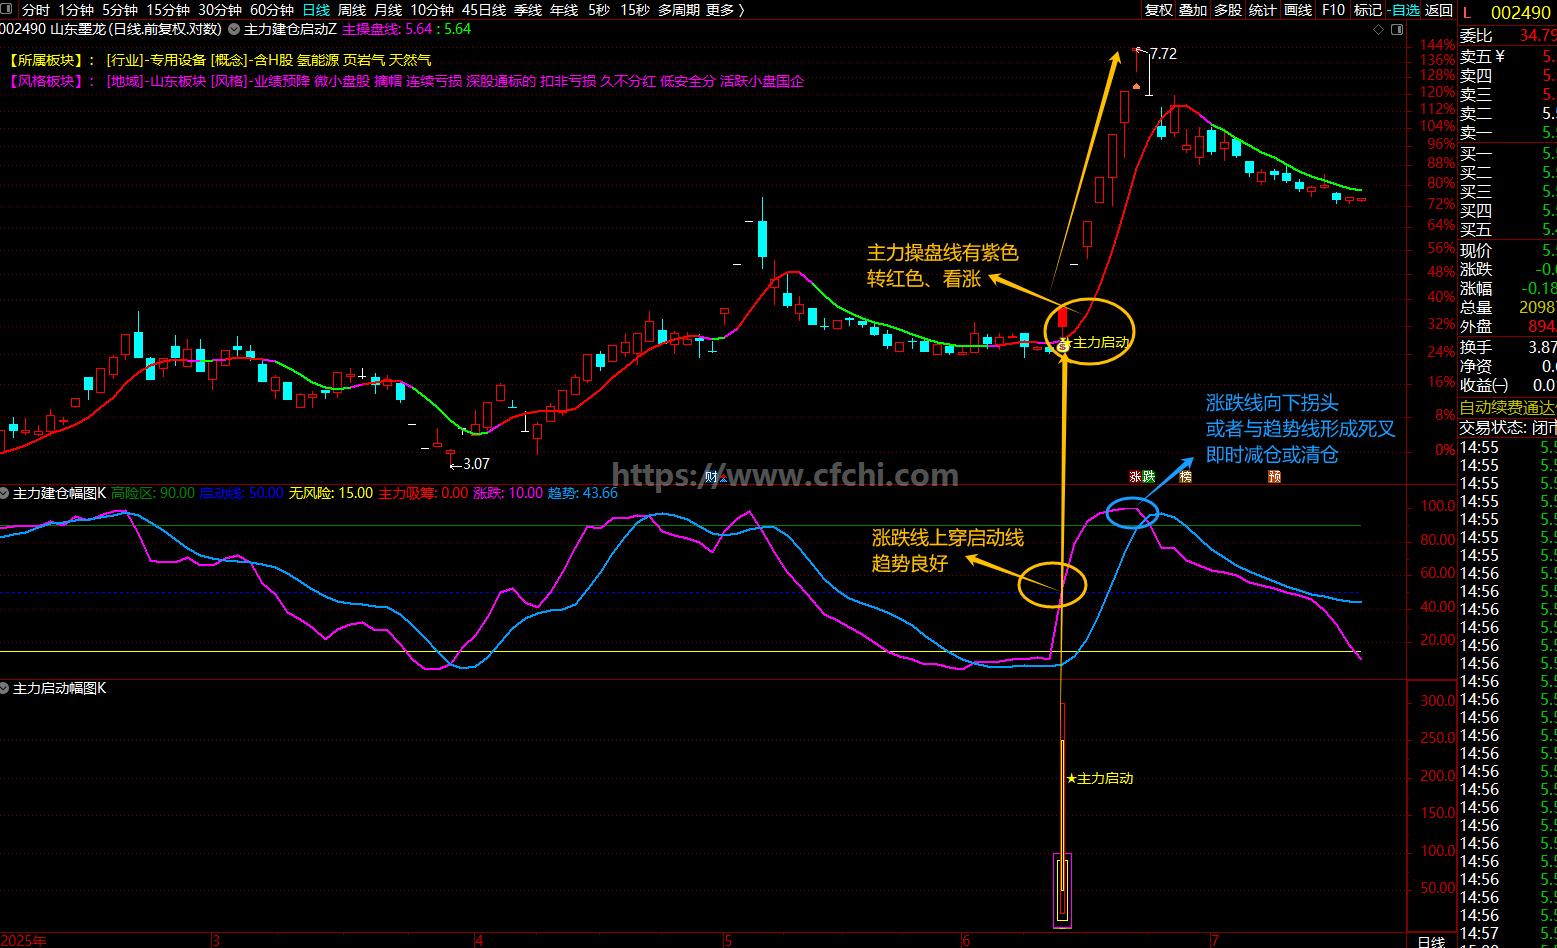Click the 统计 statistics button
1557x948 pixels.
coord(1263,10)
